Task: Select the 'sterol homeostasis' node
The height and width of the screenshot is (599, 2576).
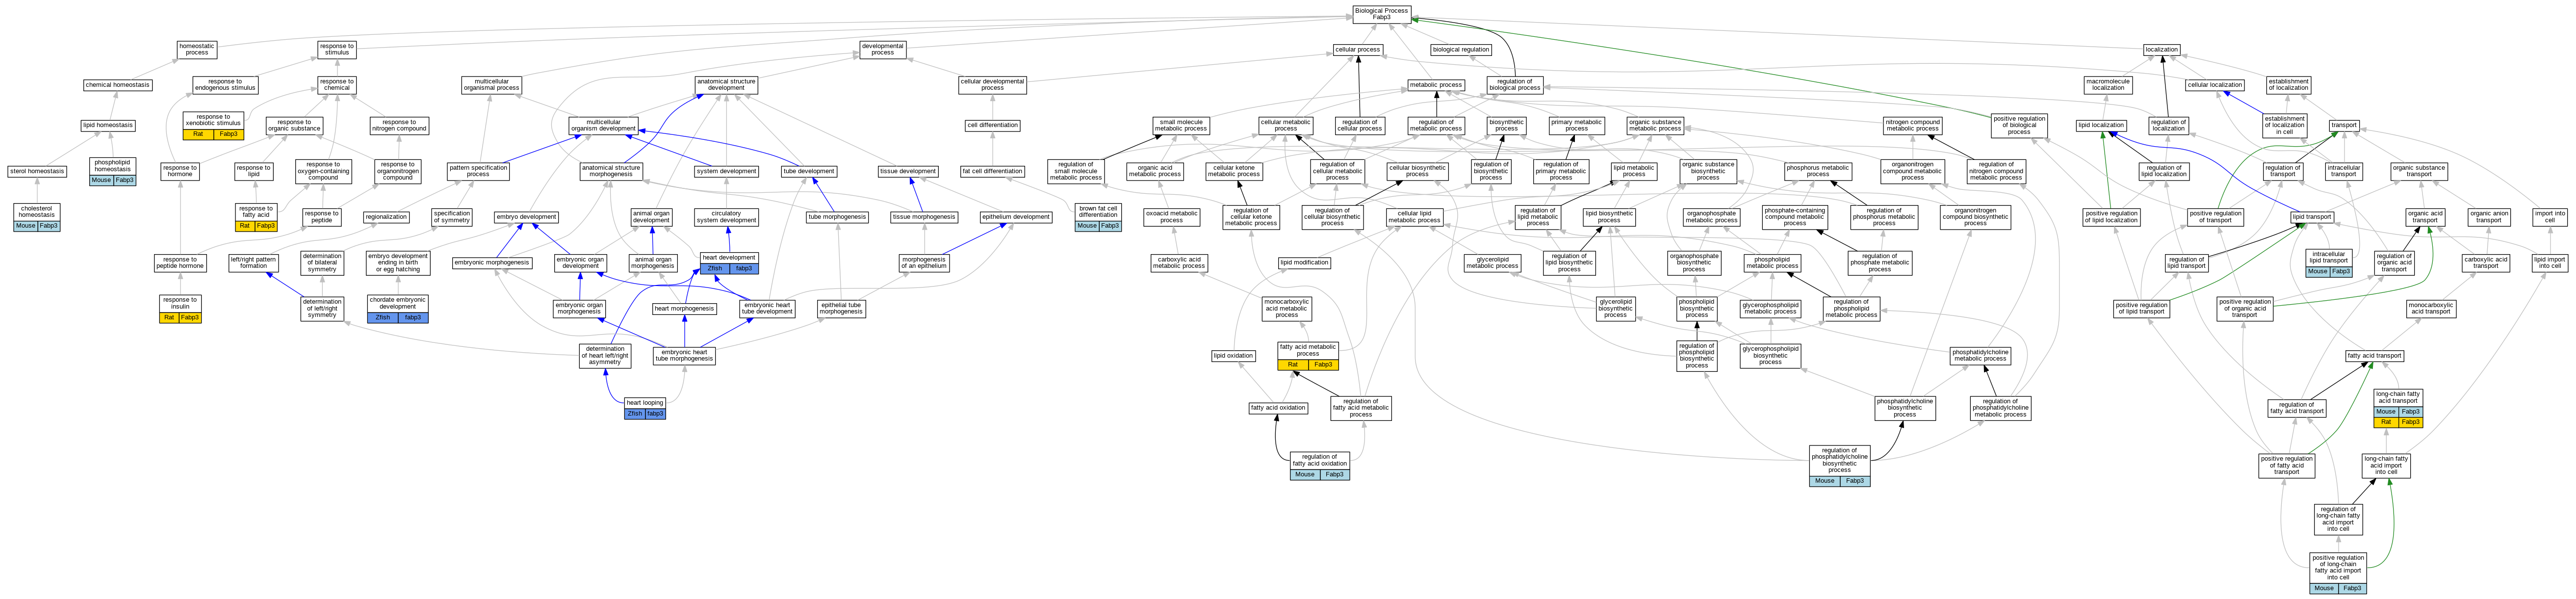Action: (x=37, y=171)
